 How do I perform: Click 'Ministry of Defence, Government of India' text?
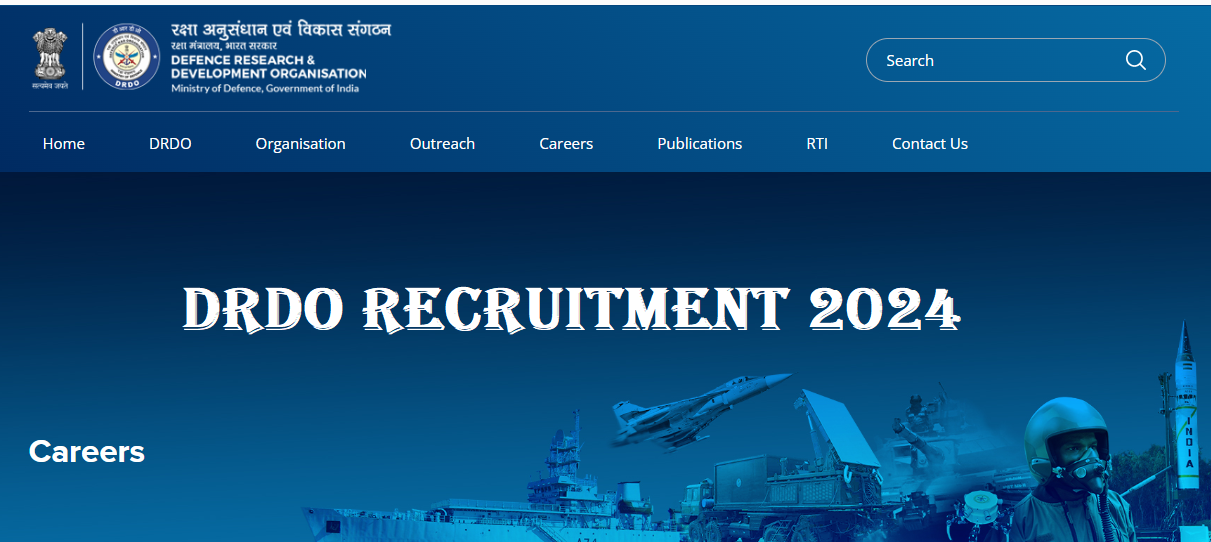265,88
